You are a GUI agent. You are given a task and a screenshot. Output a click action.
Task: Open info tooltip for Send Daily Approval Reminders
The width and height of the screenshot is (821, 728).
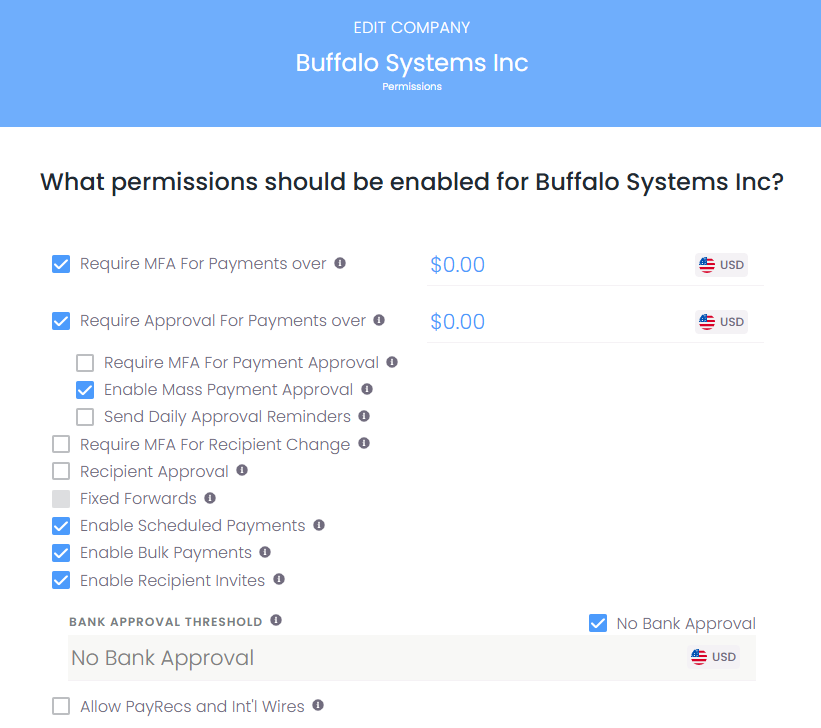click(364, 416)
